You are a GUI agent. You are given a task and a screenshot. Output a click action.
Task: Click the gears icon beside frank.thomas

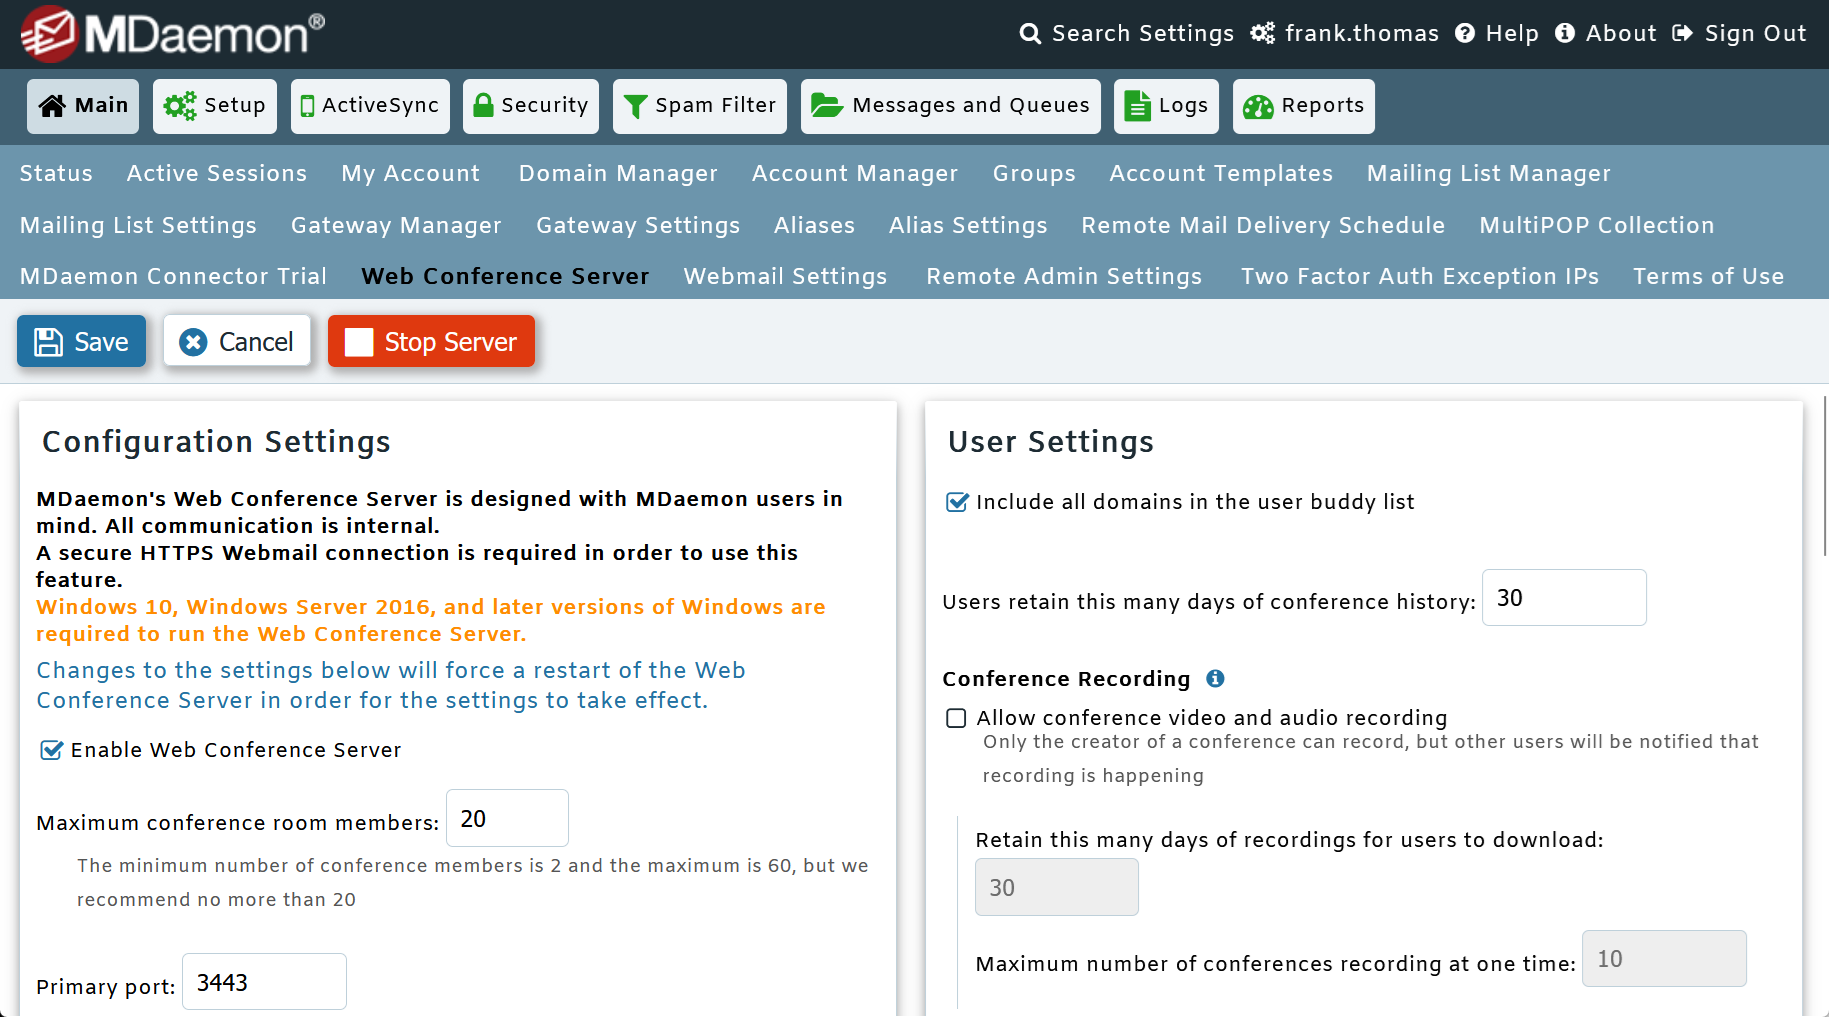1263,34
